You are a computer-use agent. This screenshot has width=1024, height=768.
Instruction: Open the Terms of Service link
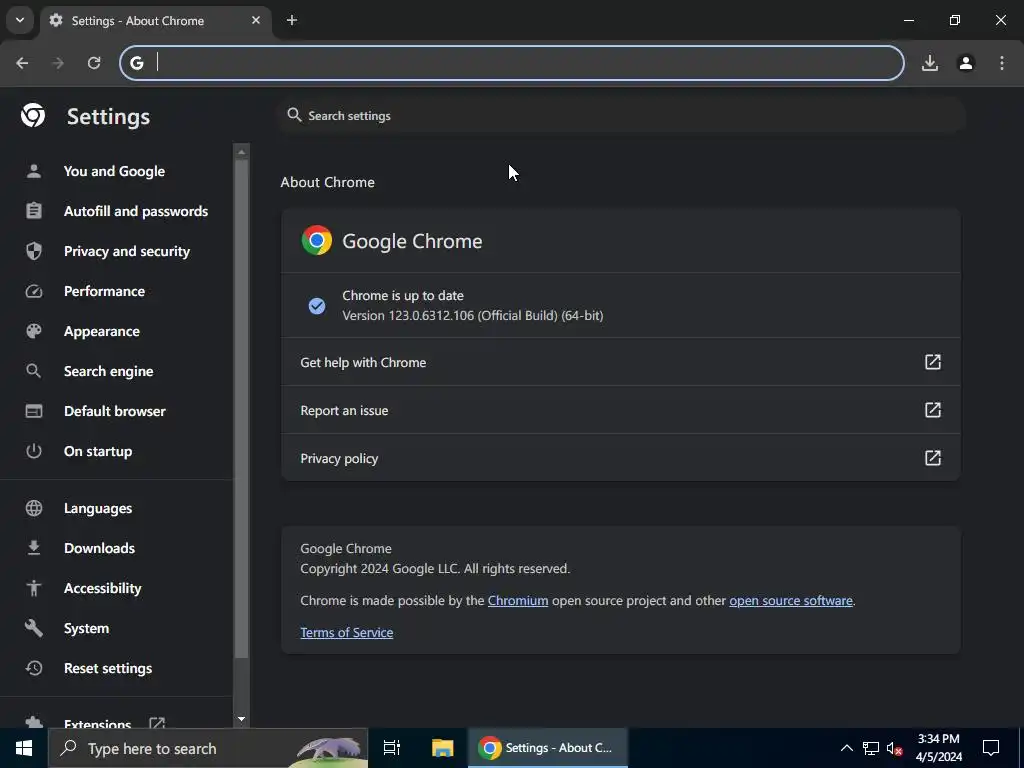click(347, 632)
